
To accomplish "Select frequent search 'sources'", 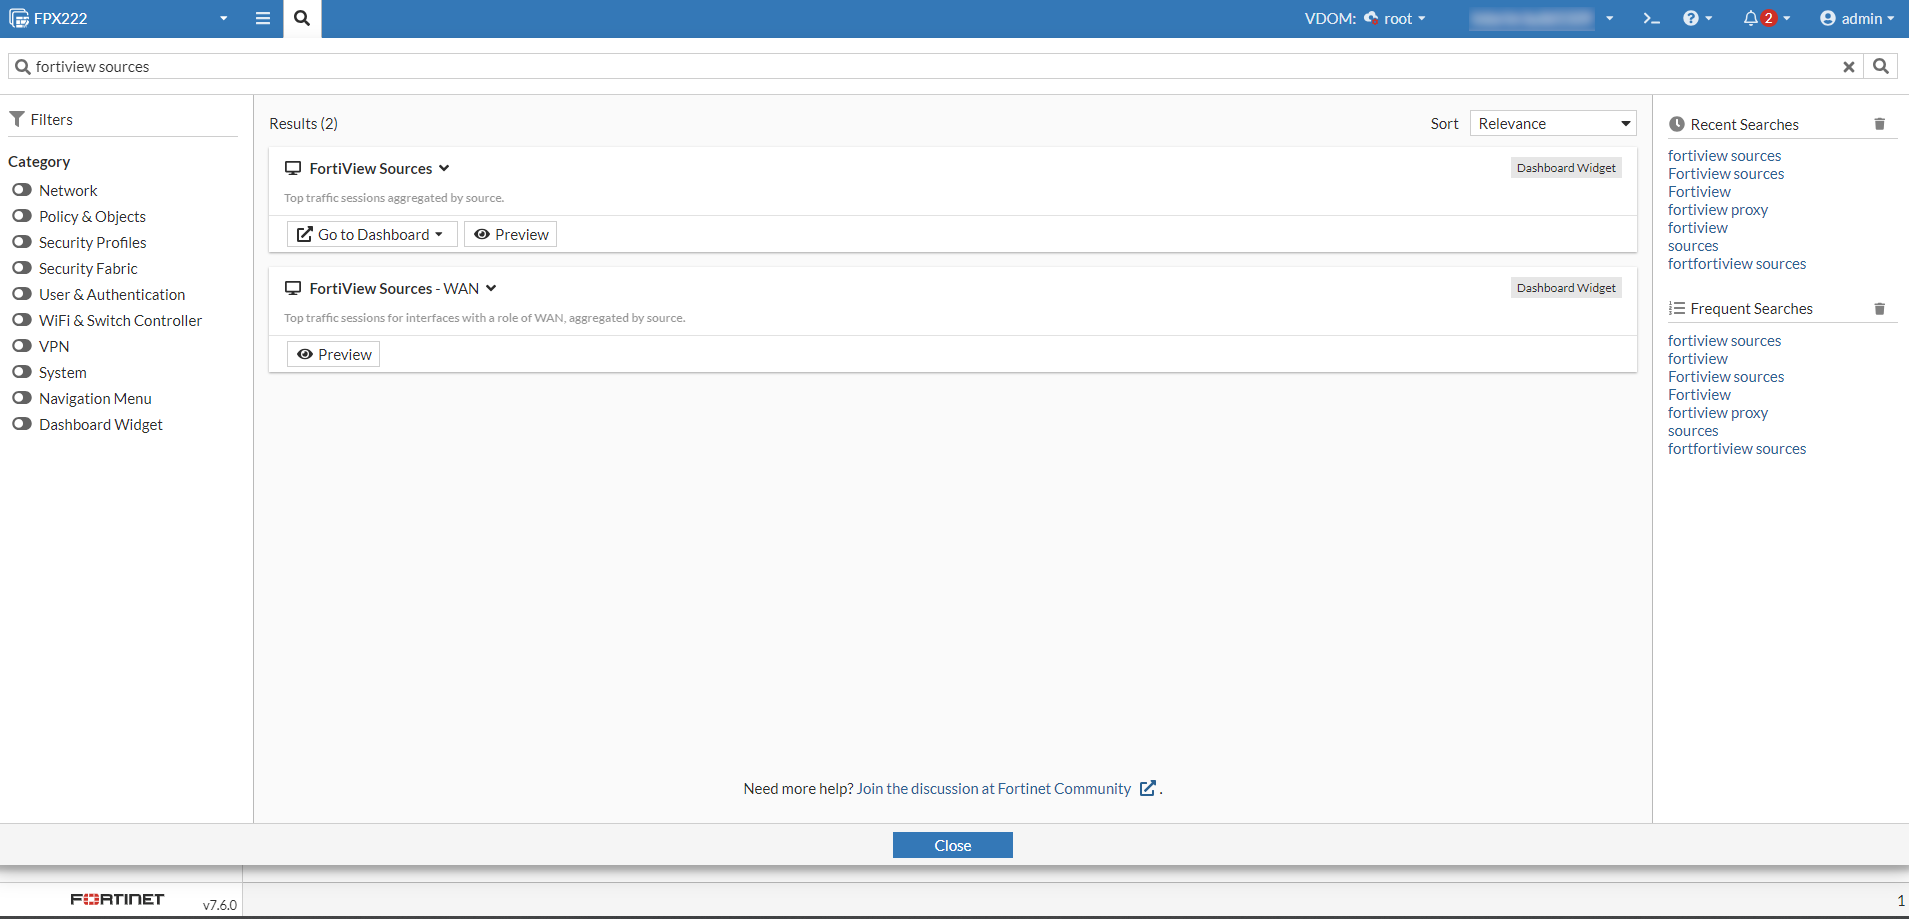I will coord(1693,431).
